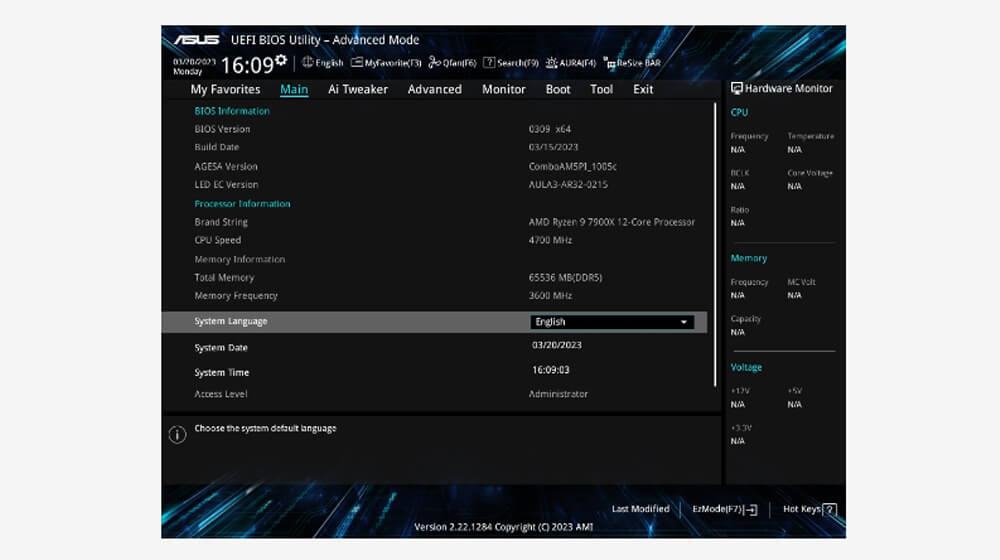Screen dimensions: 1000x560
Task: Select the System Date field
Action: tap(557, 345)
